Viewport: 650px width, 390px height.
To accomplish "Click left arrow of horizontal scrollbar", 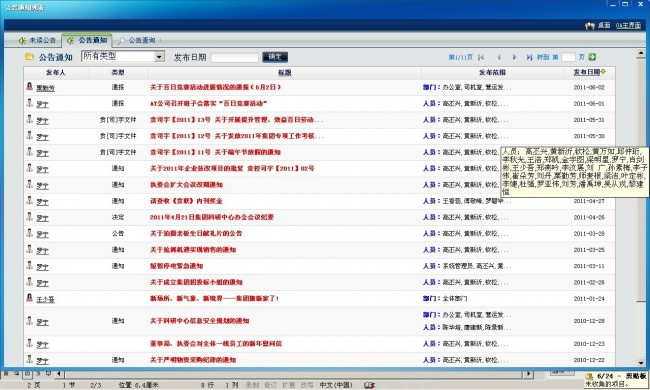I will point(59,373).
